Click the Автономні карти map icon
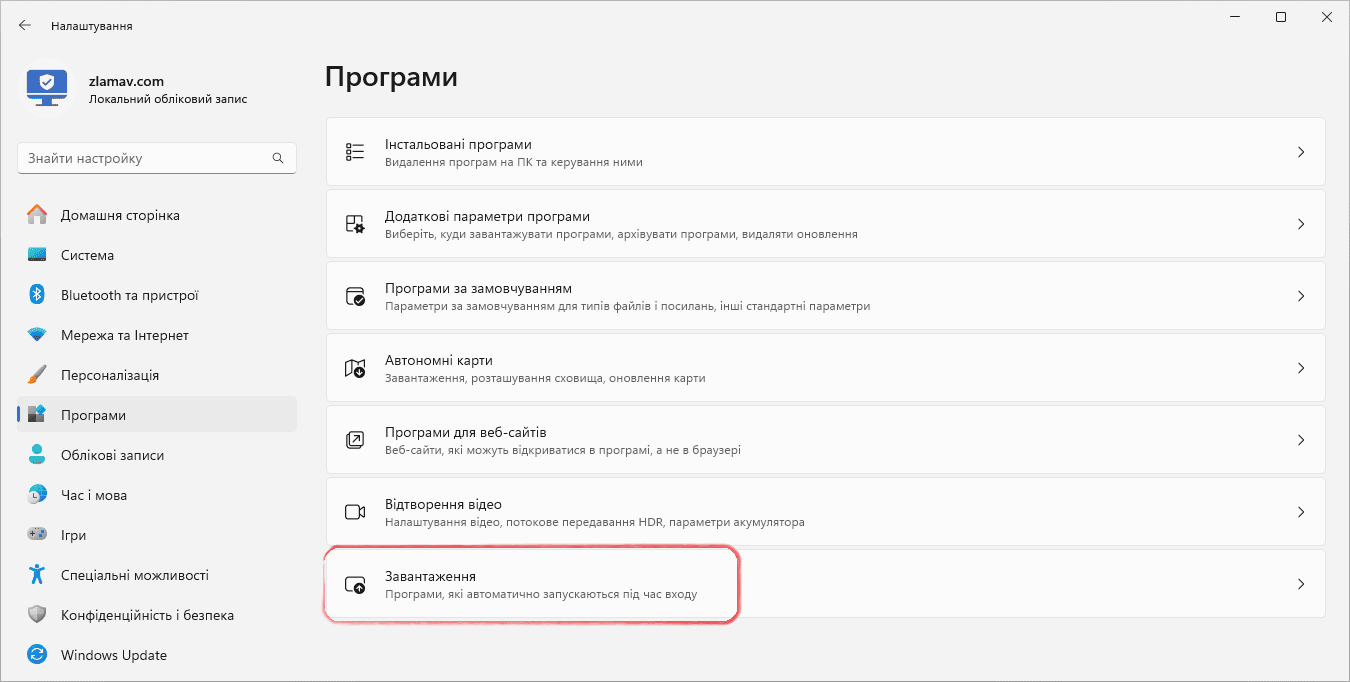 coord(355,368)
